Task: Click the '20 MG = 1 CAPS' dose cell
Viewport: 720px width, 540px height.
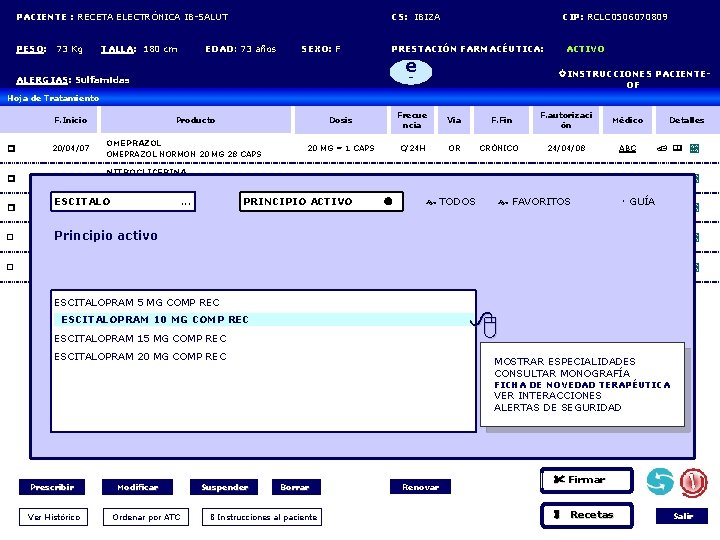Action: click(x=341, y=148)
